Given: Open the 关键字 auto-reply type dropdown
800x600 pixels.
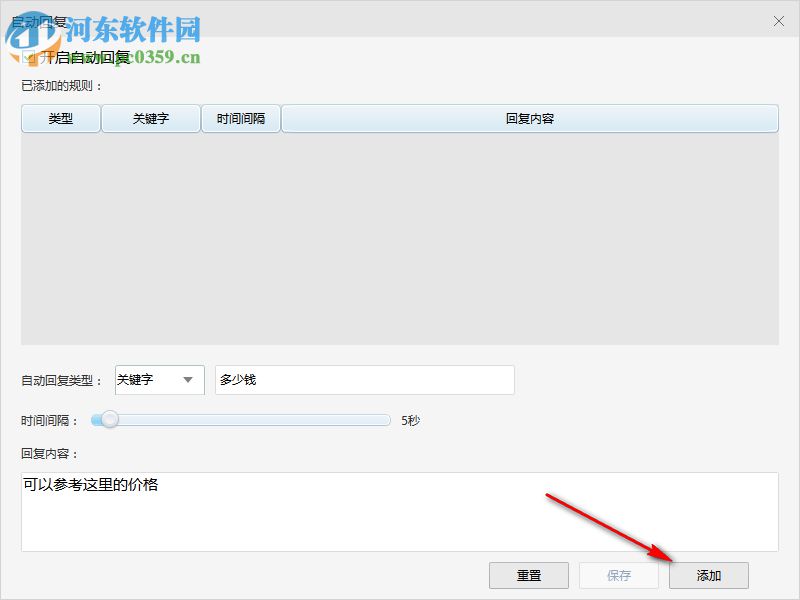Looking at the screenshot, I should (x=160, y=380).
